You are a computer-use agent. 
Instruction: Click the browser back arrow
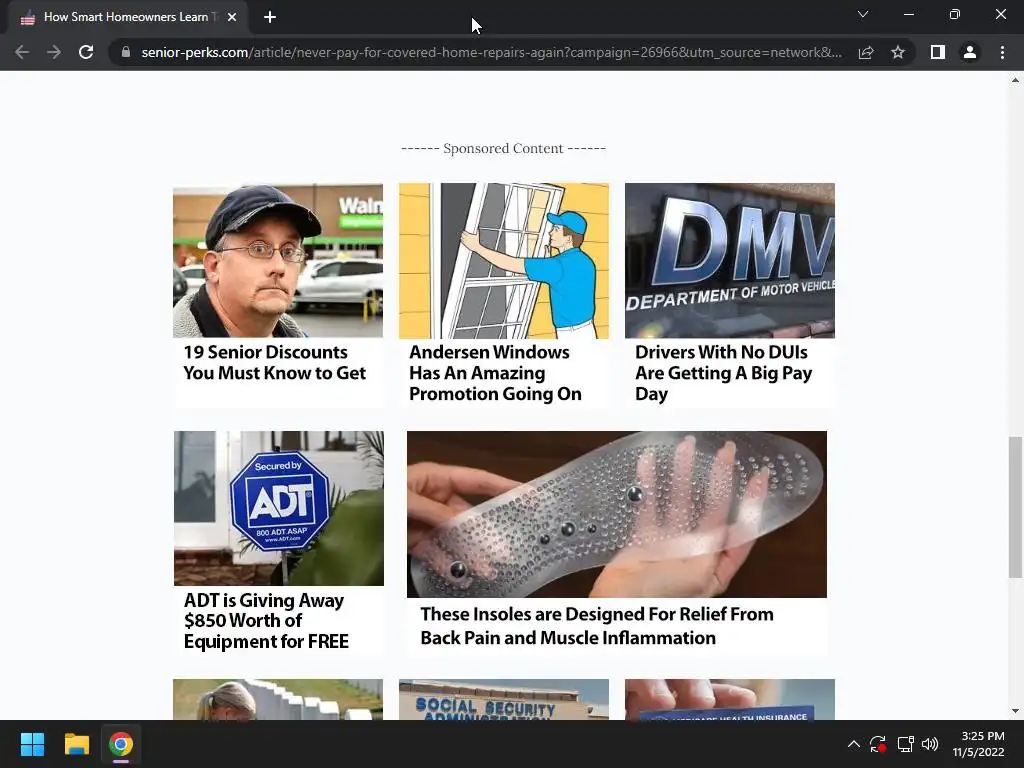[22, 52]
